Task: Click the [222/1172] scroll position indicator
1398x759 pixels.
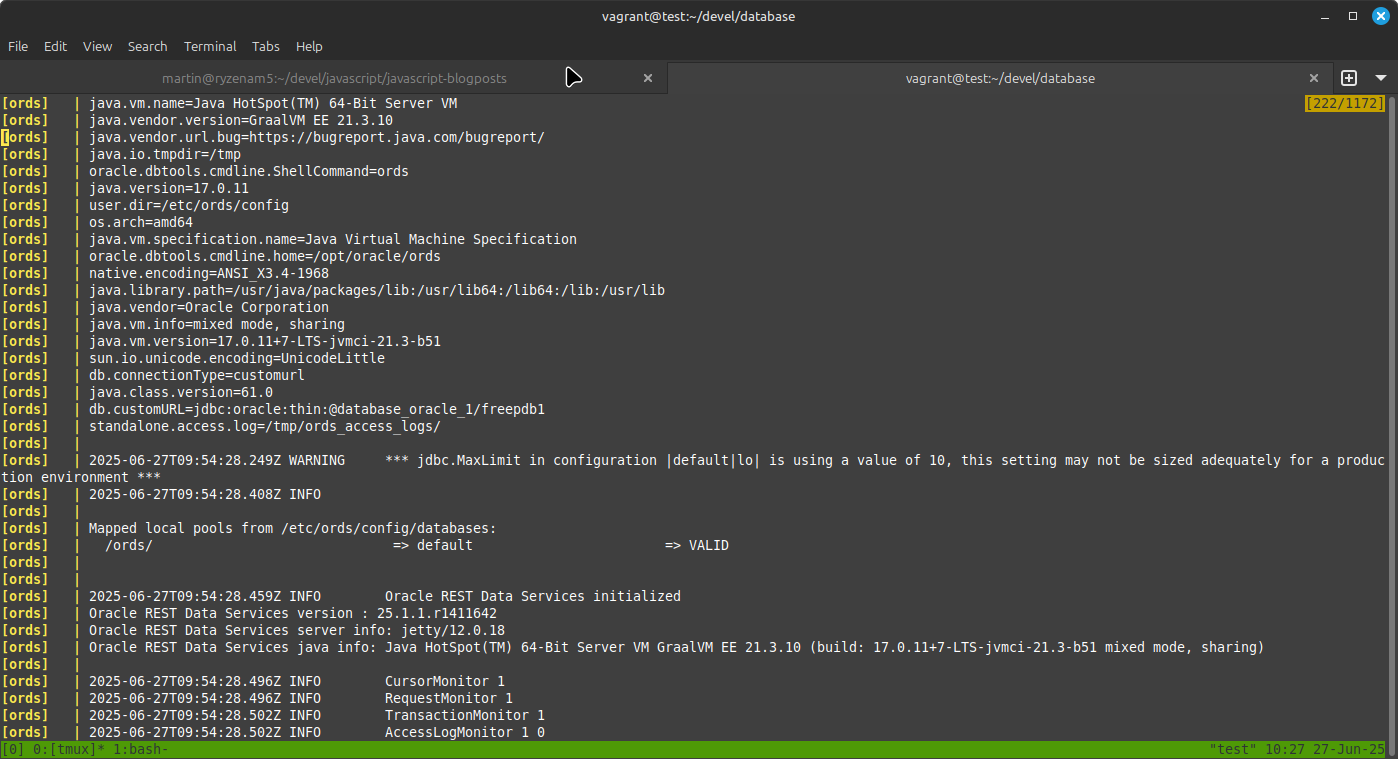Action: [x=1345, y=103]
